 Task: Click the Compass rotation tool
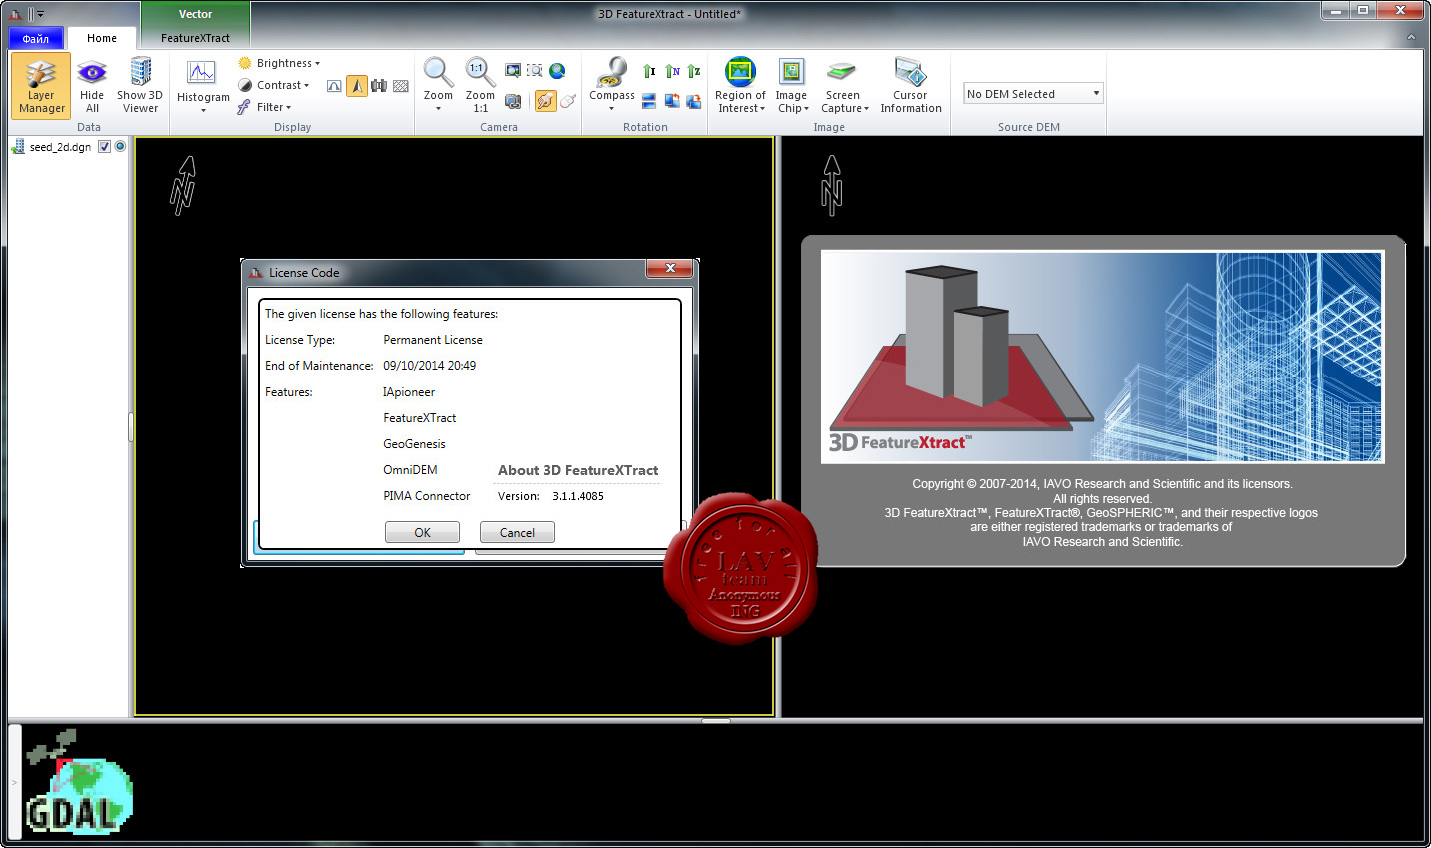coord(611,78)
